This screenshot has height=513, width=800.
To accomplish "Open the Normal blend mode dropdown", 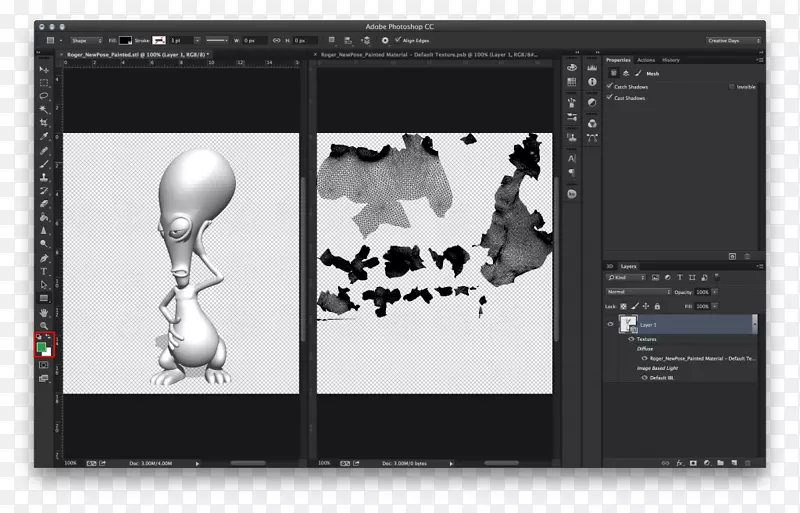I will 638,292.
